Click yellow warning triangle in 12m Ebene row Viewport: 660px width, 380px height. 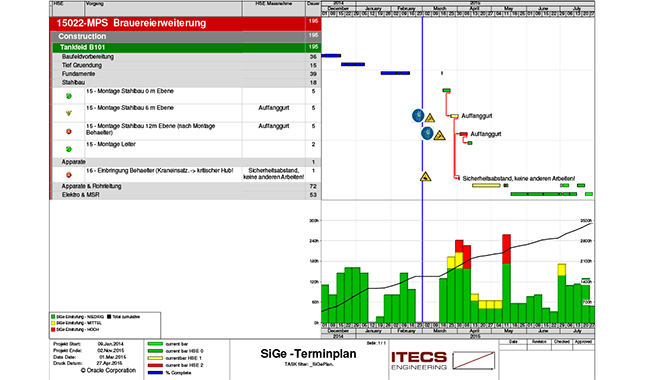439,136
